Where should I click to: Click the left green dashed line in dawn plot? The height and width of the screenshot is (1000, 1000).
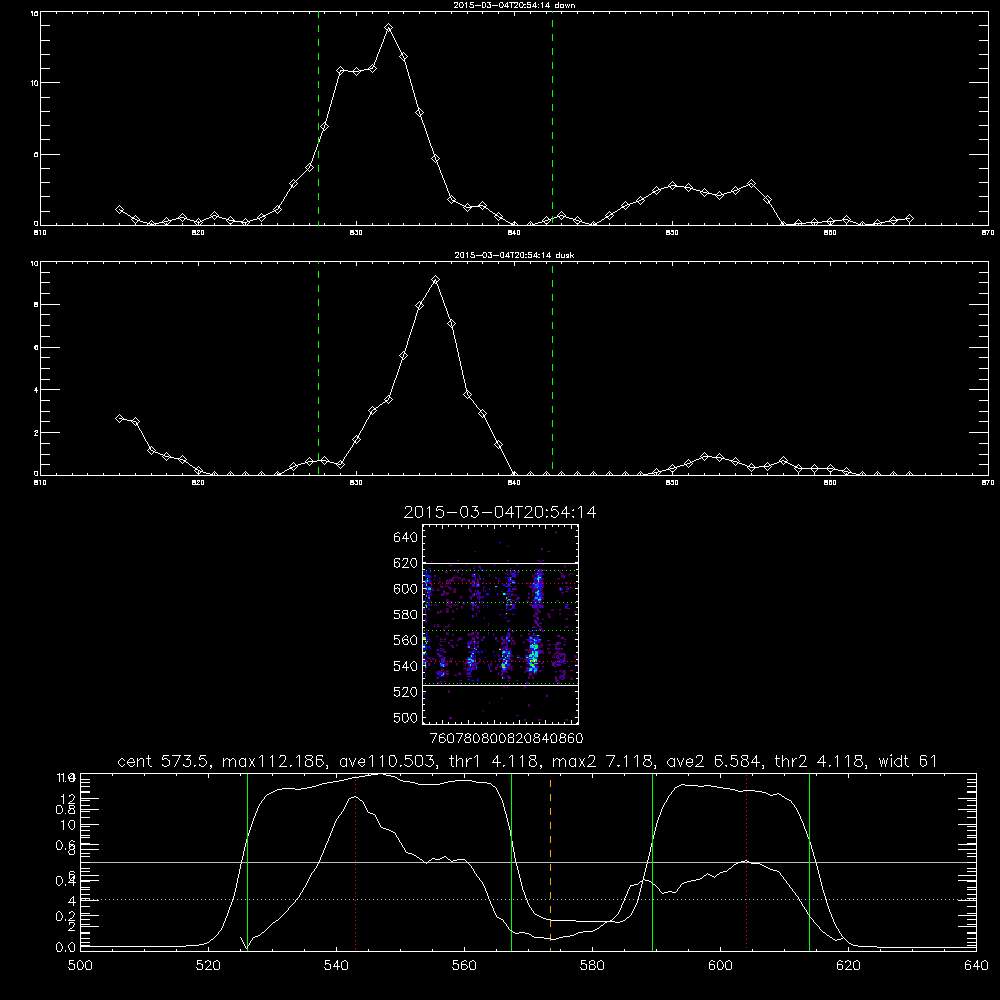(318, 119)
